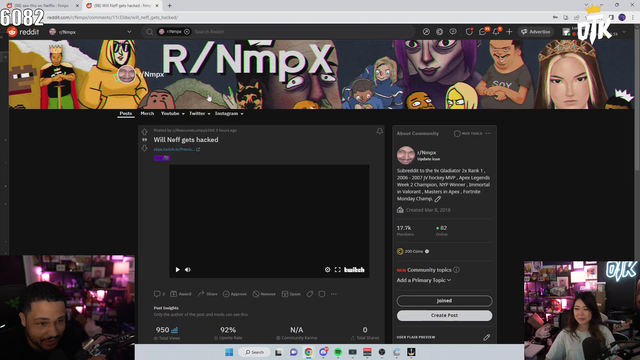The image size is (640, 360).
Task: Open Reddit notifications bell in header
Action: point(496,32)
